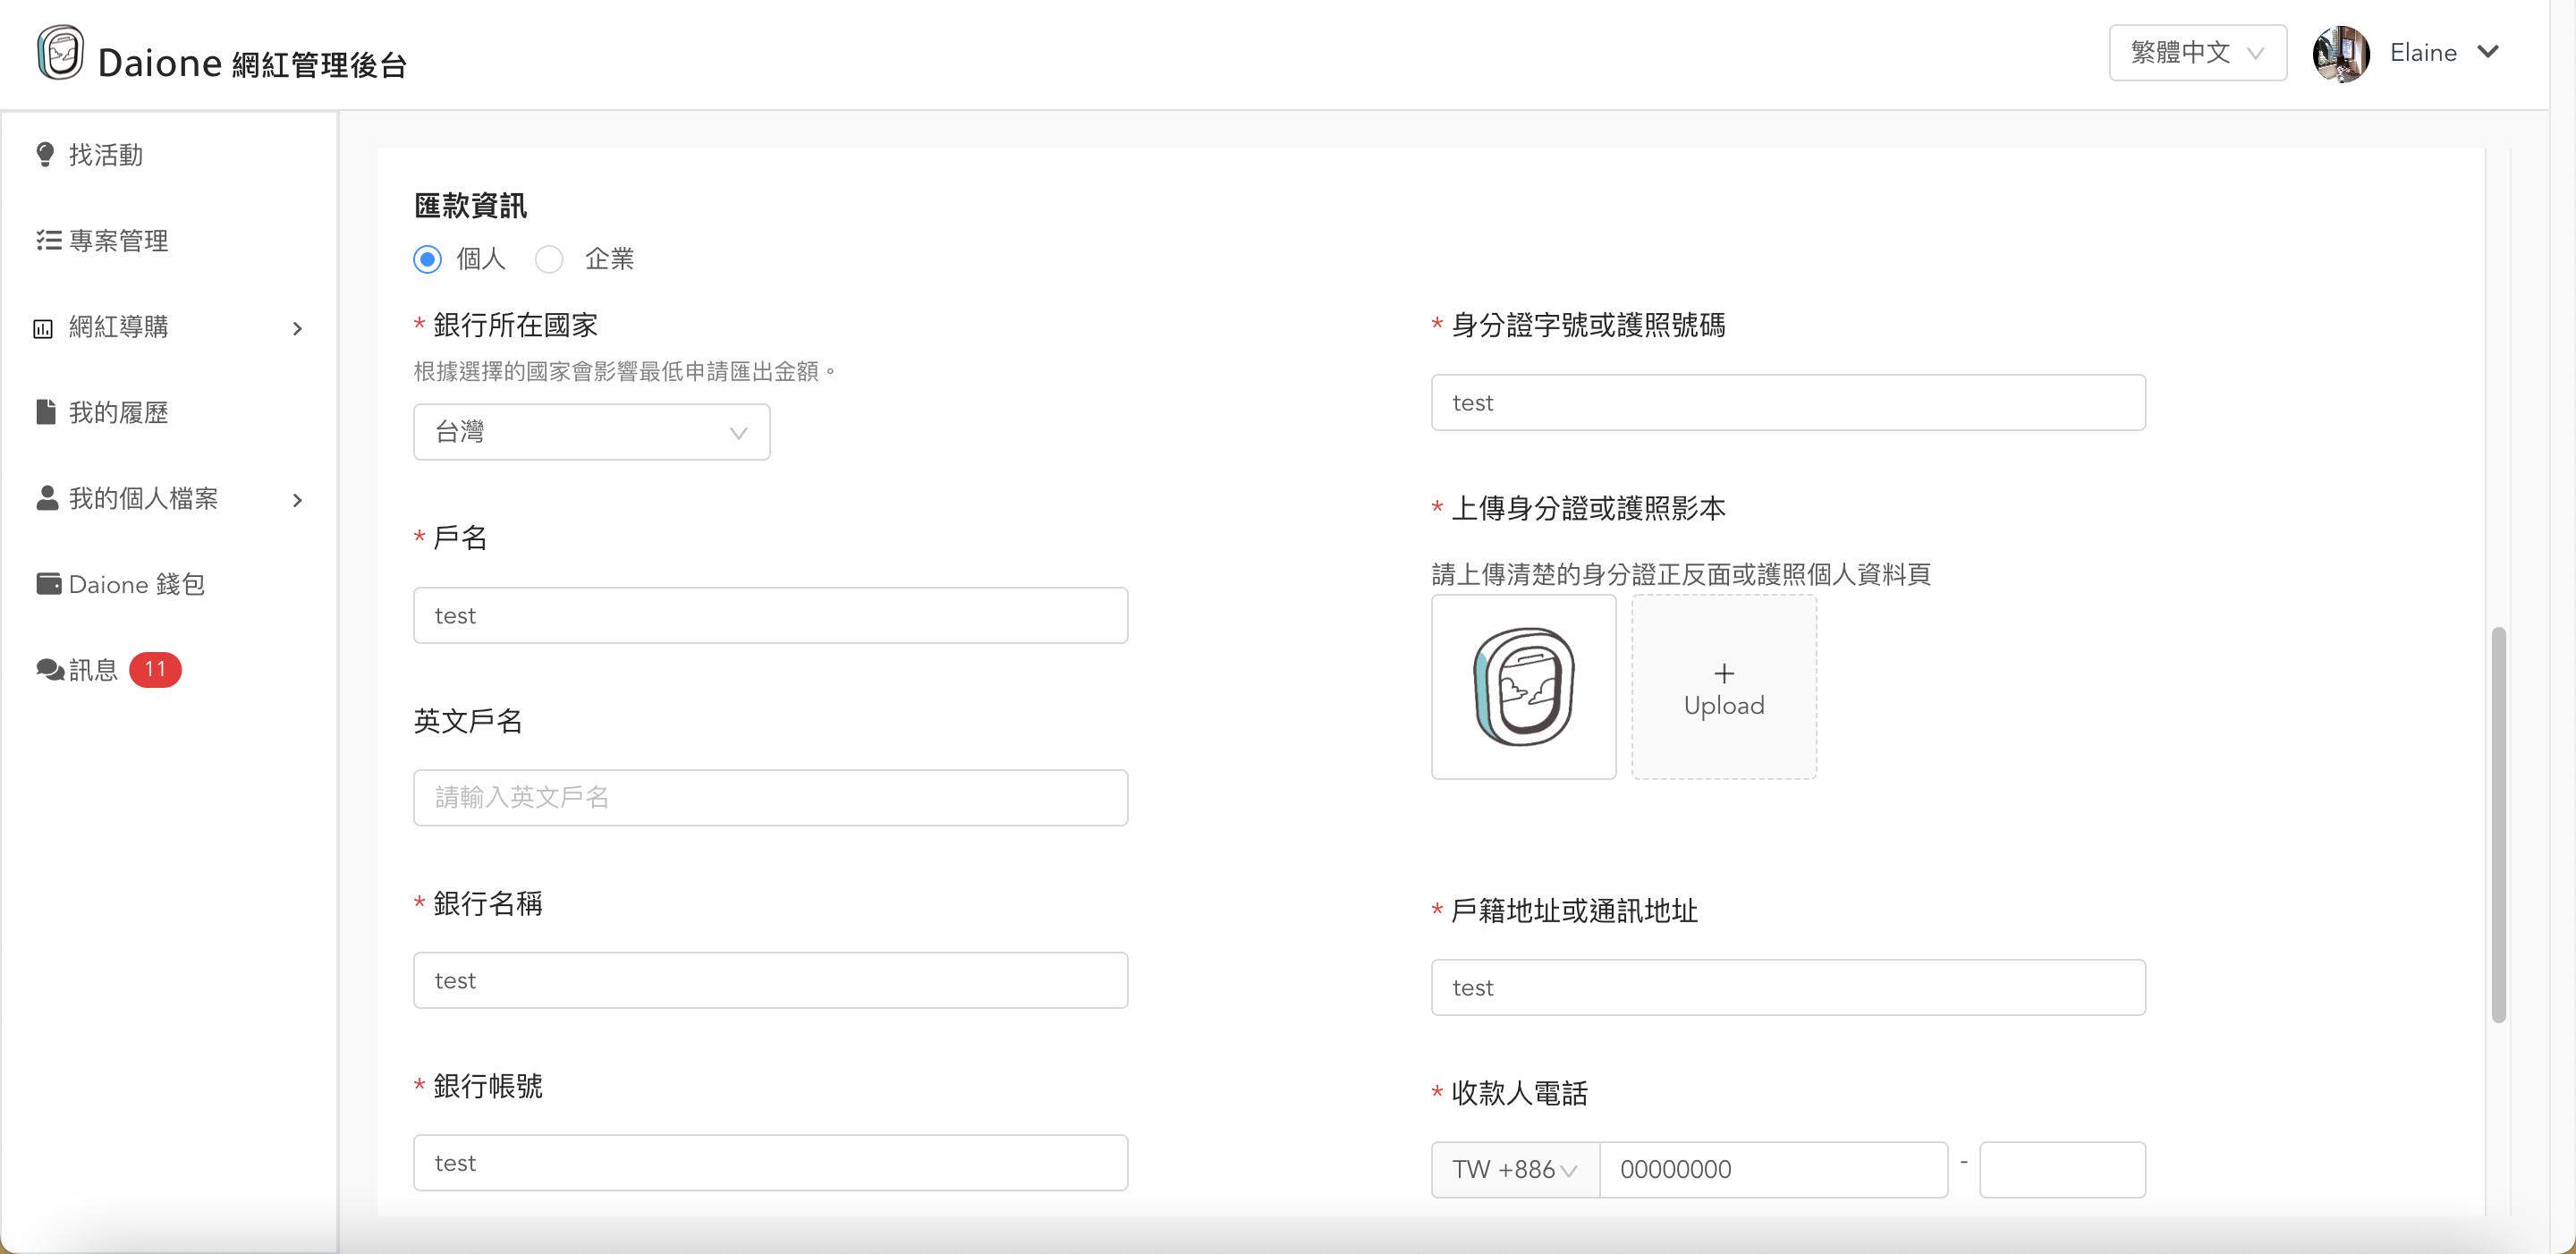Click the 銀行帳號 input field
The image size is (2576, 1254).
point(770,1162)
